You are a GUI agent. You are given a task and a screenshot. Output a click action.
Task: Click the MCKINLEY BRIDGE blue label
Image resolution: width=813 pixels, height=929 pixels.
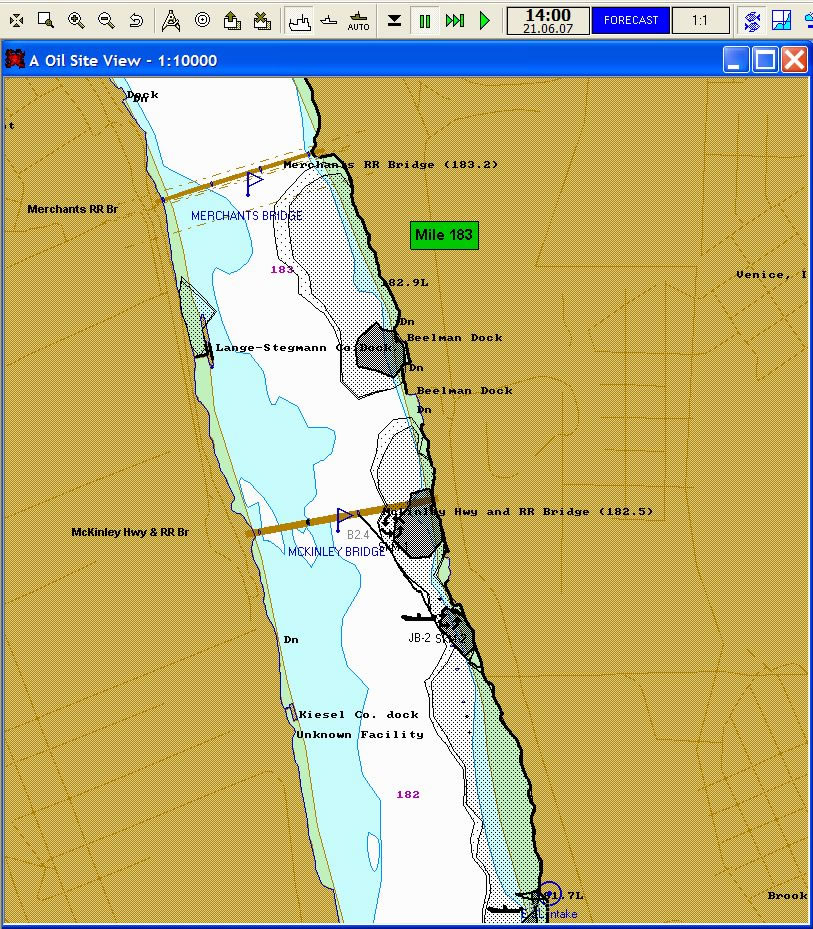pos(337,552)
